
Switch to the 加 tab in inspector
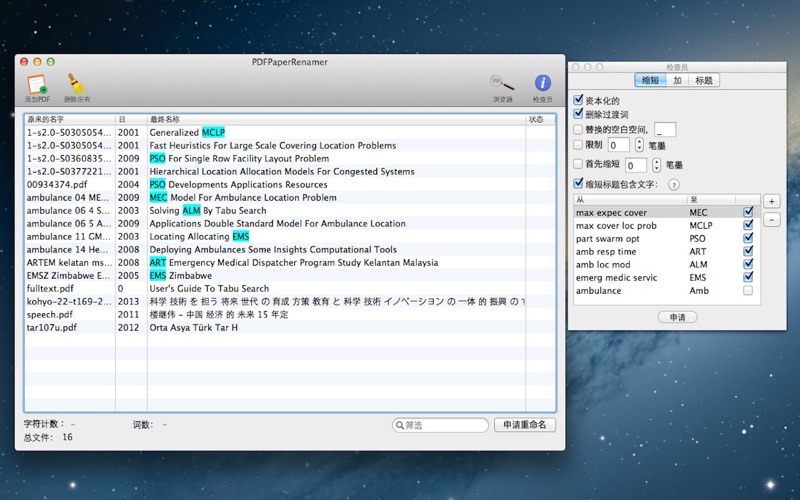(x=677, y=80)
